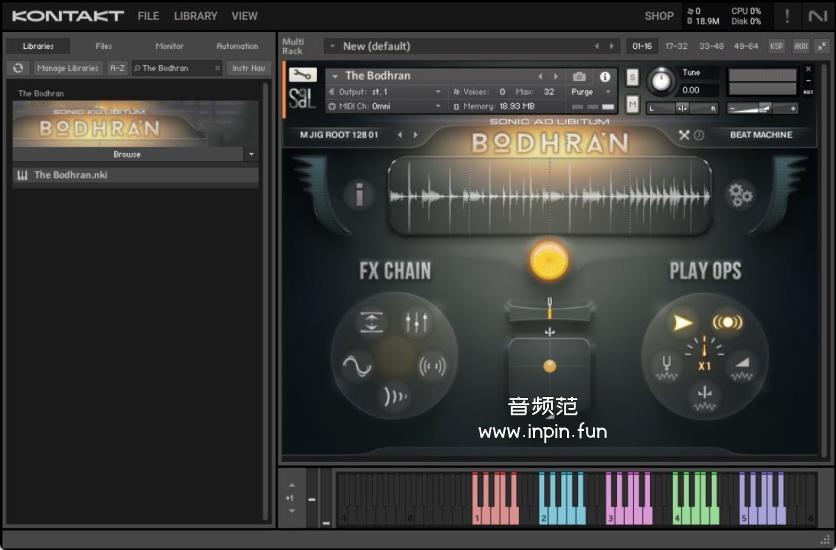Screen dimensions: 836x550
Task: Solo the instrument with S button
Action: [x=632, y=77]
